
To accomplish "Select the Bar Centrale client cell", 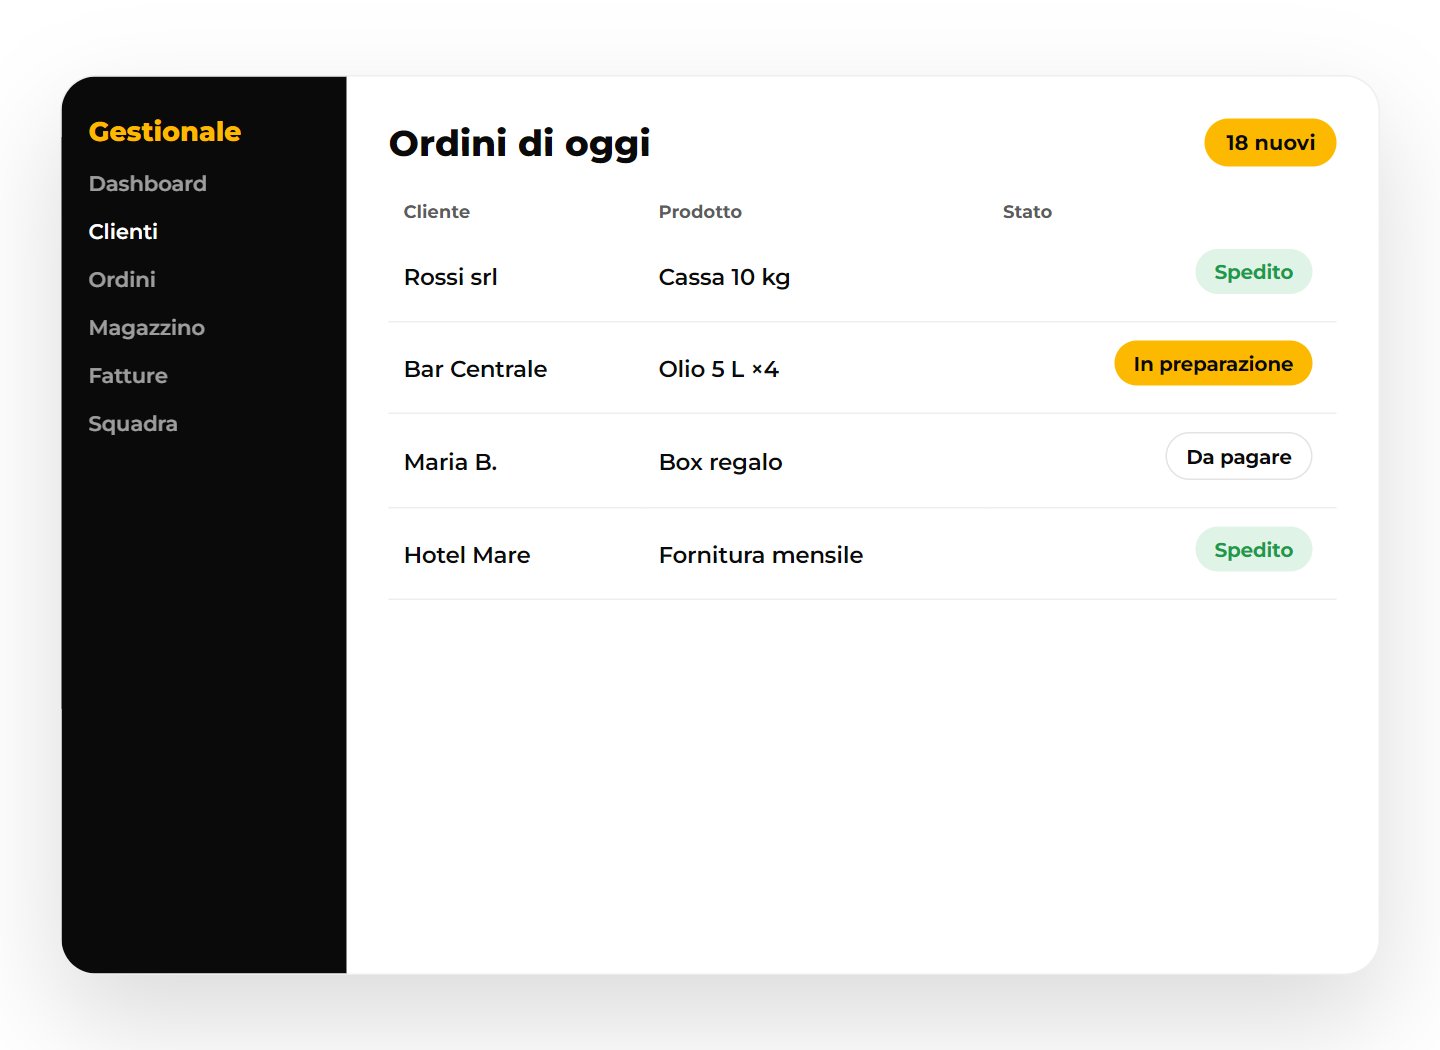I will point(475,369).
